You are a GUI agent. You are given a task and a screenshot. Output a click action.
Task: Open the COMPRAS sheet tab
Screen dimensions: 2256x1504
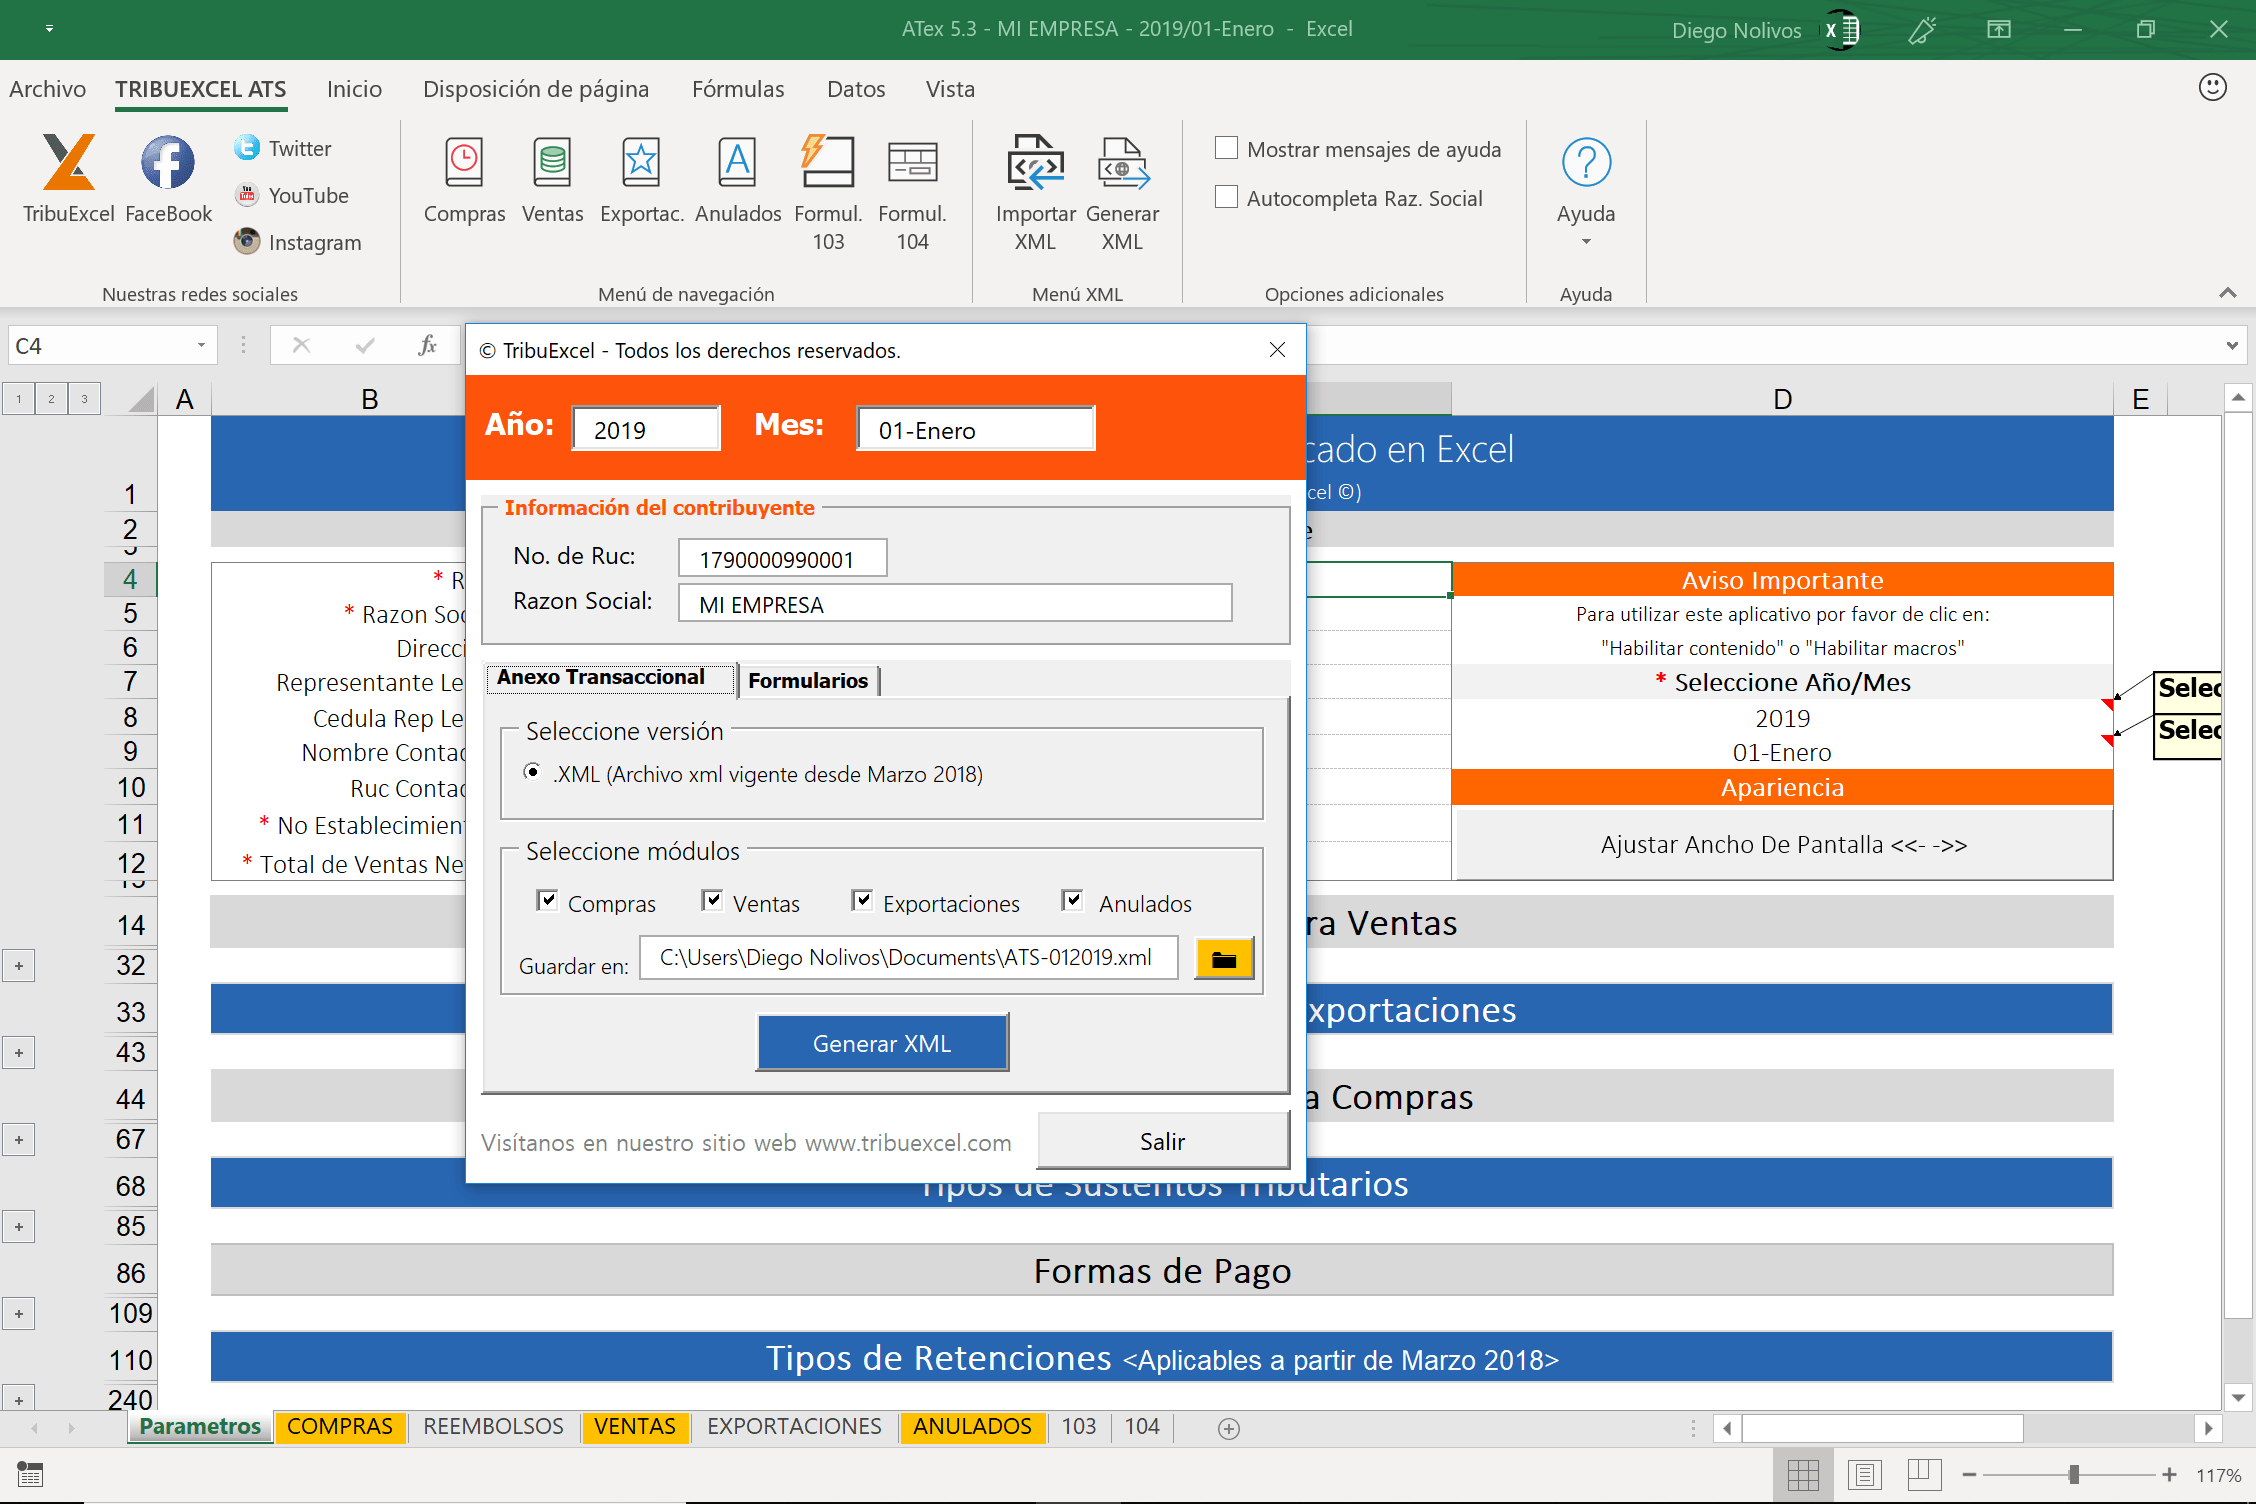pos(340,1426)
